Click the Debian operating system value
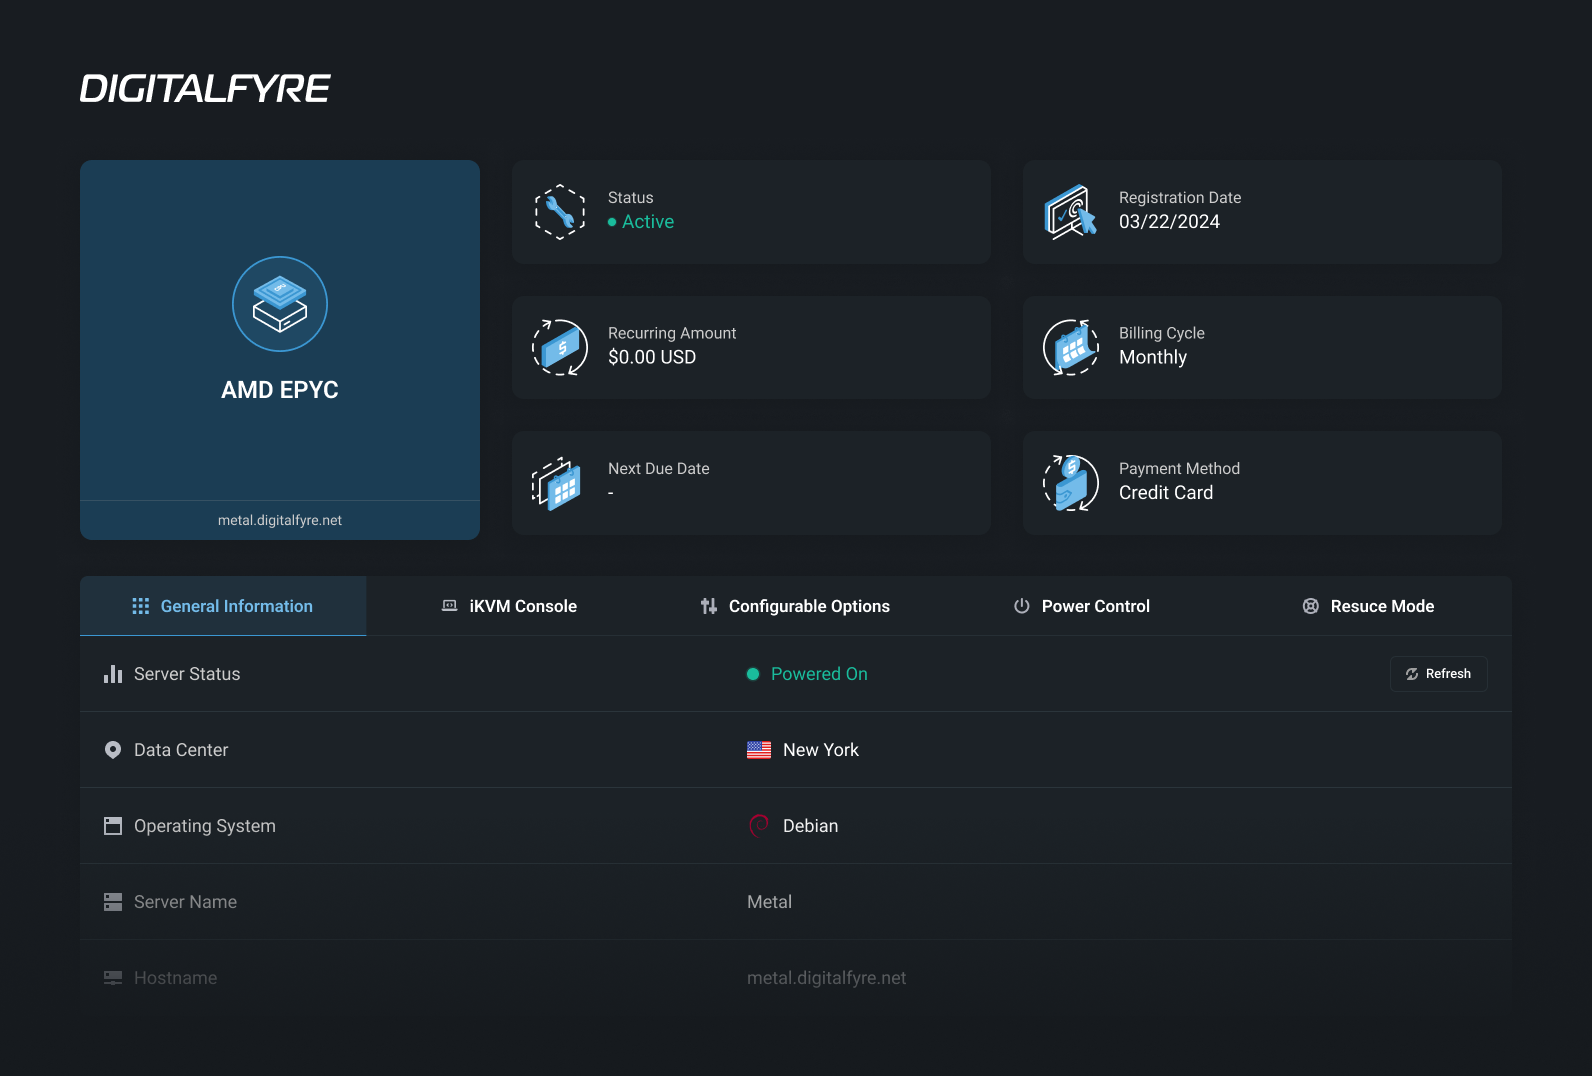 811,826
